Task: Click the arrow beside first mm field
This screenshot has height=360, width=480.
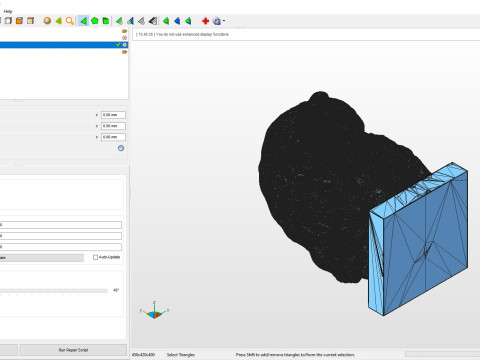Action: tap(97, 115)
